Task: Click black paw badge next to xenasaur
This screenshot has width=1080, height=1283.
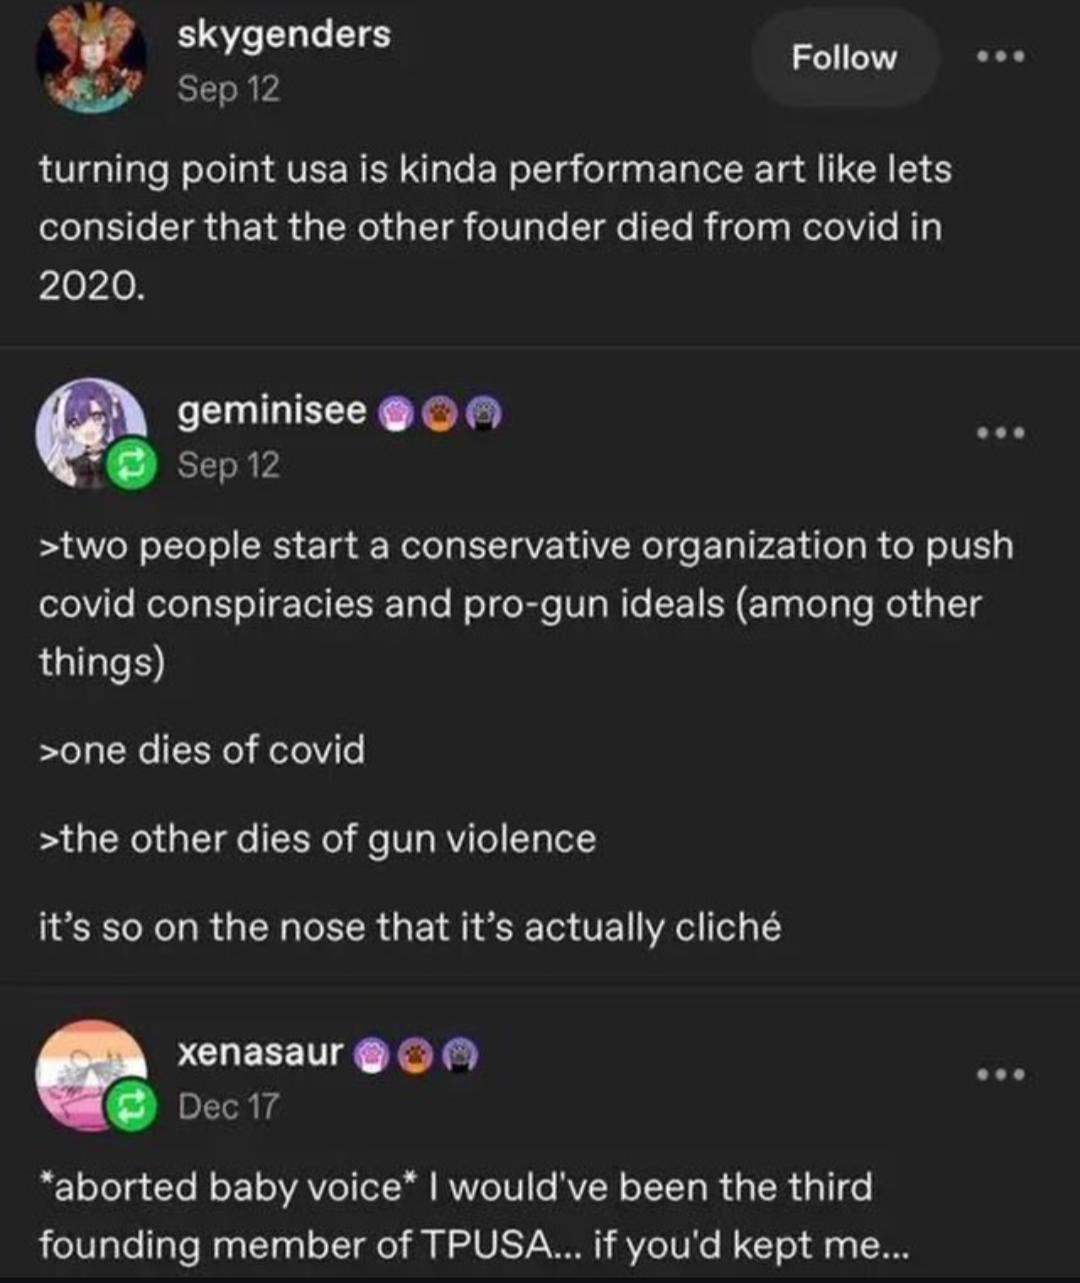Action: click(x=459, y=1054)
